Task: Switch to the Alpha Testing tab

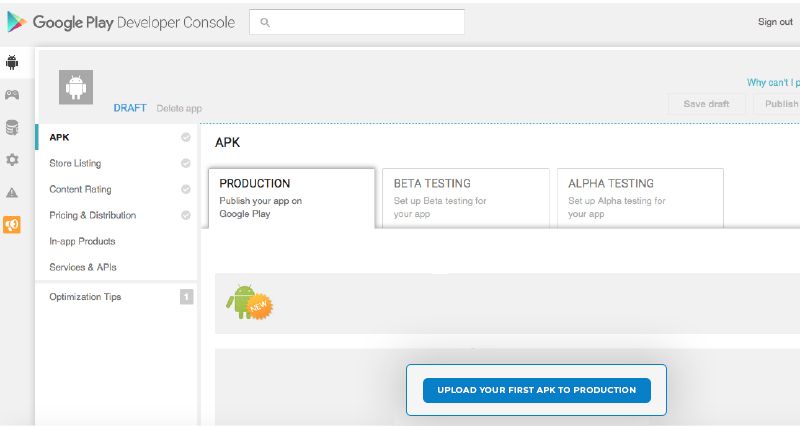Action: pos(640,198)
